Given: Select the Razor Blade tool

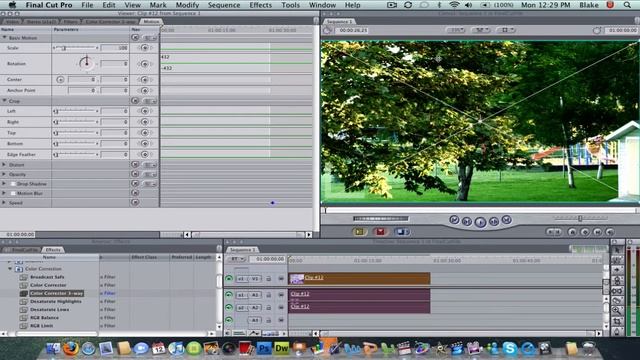Looking at the screenshot, I should (617, 301).
